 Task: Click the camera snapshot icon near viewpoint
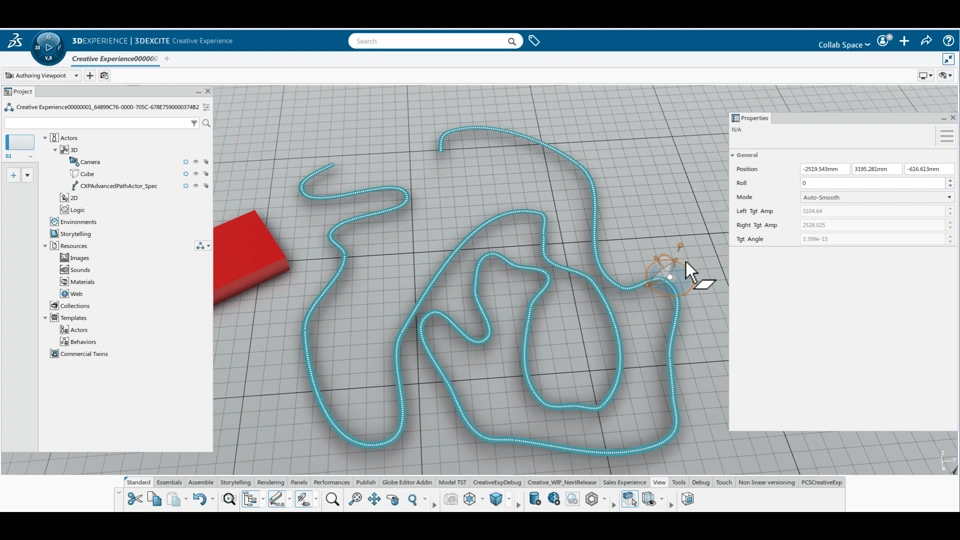[x=104, y=75]
